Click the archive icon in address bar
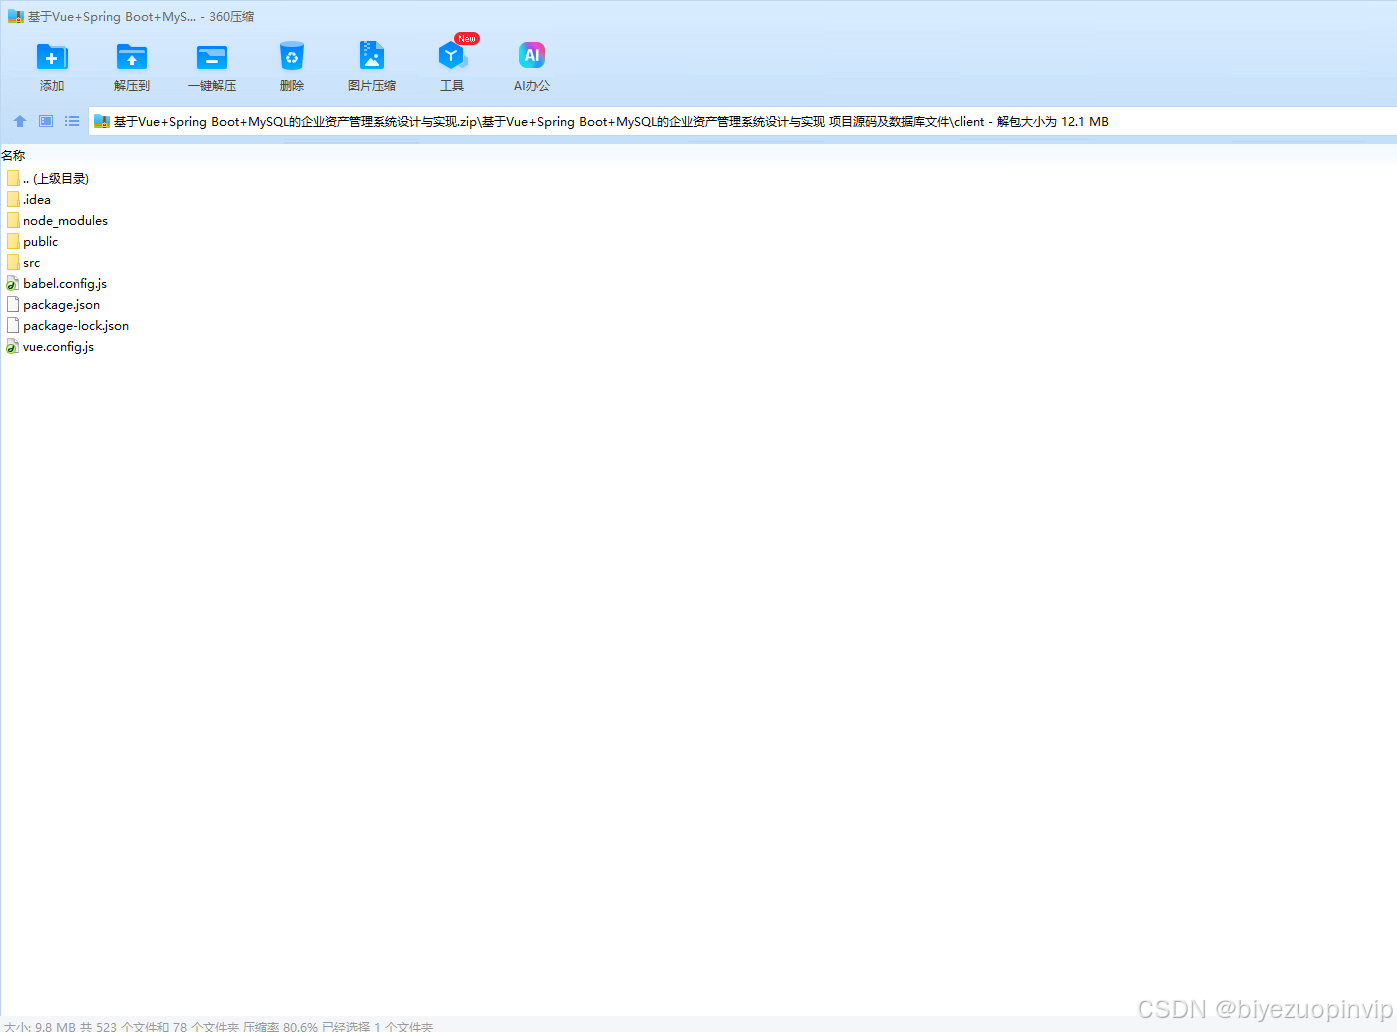This screenshot has height=1032, width=1397. [102, 121]
